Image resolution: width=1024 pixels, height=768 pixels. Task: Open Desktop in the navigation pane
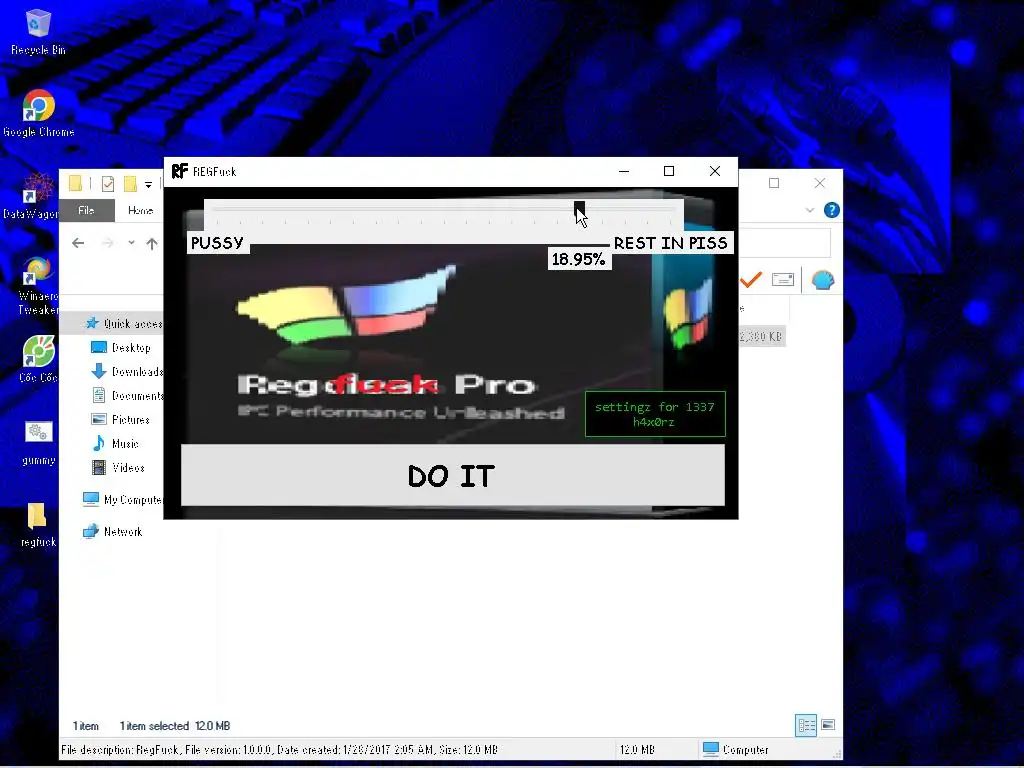121,347
